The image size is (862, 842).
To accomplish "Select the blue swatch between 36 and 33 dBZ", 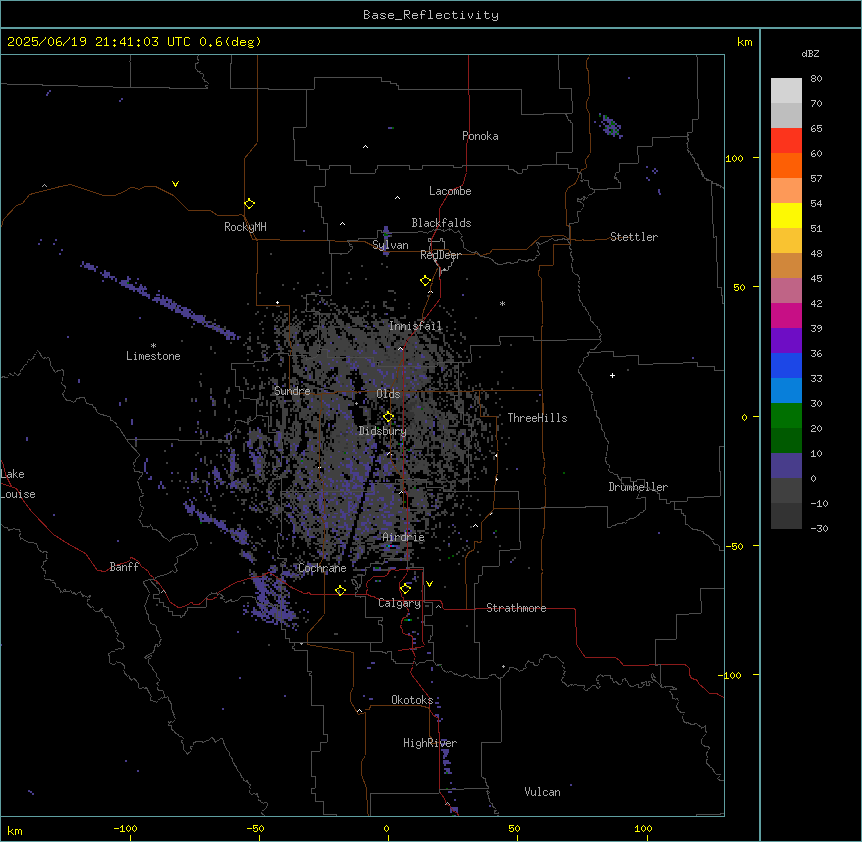I will pos(786,365).
